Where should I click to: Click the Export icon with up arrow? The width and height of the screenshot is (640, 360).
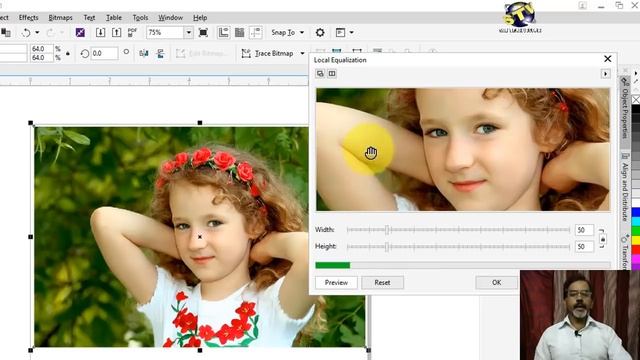click(x=116, y=33)
